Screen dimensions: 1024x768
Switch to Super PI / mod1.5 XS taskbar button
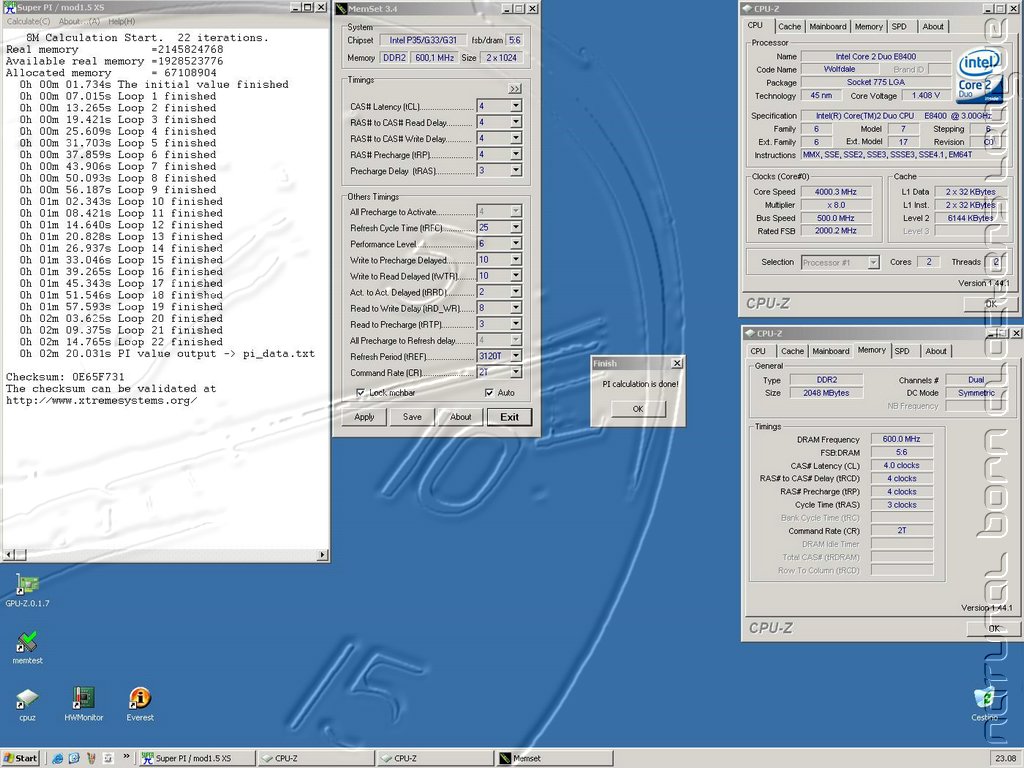point(197,758)
